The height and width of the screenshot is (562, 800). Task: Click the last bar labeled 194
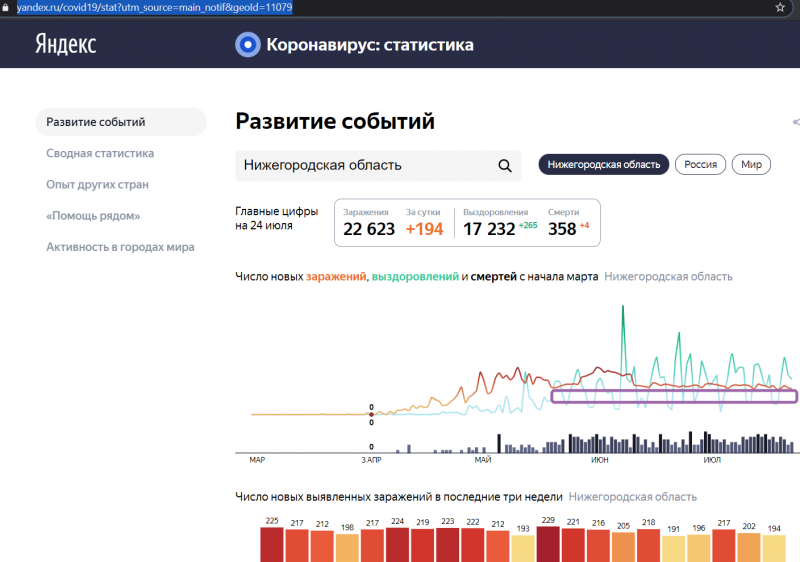(x=774, y=548)
